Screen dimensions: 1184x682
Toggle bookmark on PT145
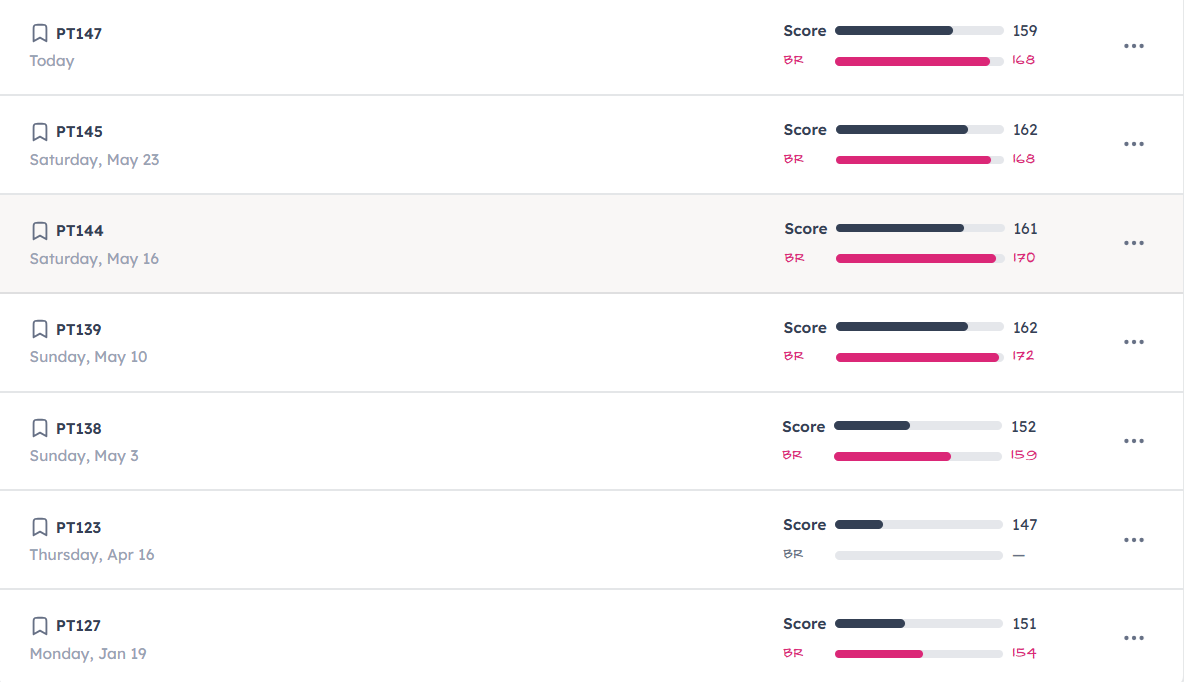click(40, 131)
